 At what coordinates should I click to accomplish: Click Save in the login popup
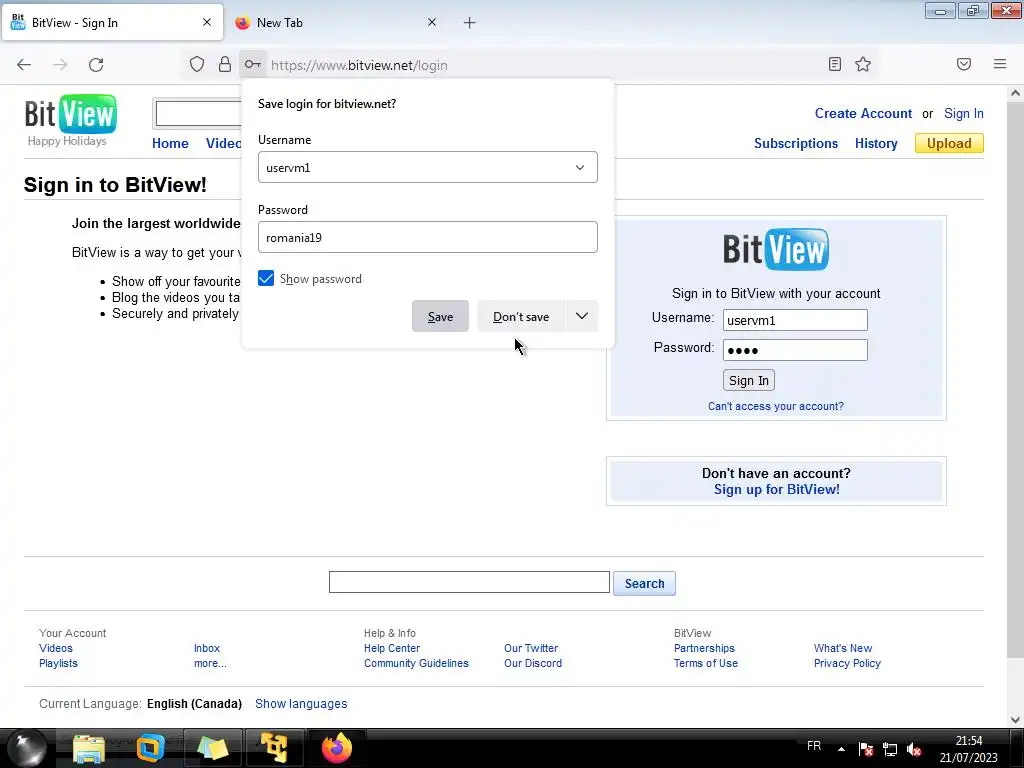point(440,316)
